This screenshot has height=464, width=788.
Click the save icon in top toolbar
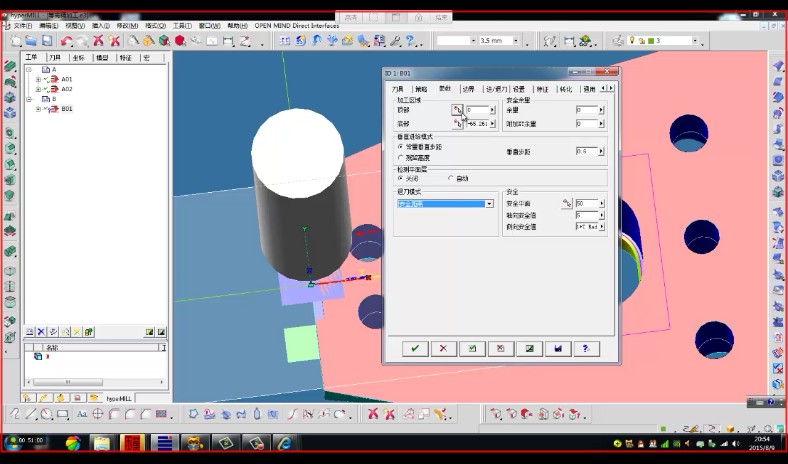[47, 41]
